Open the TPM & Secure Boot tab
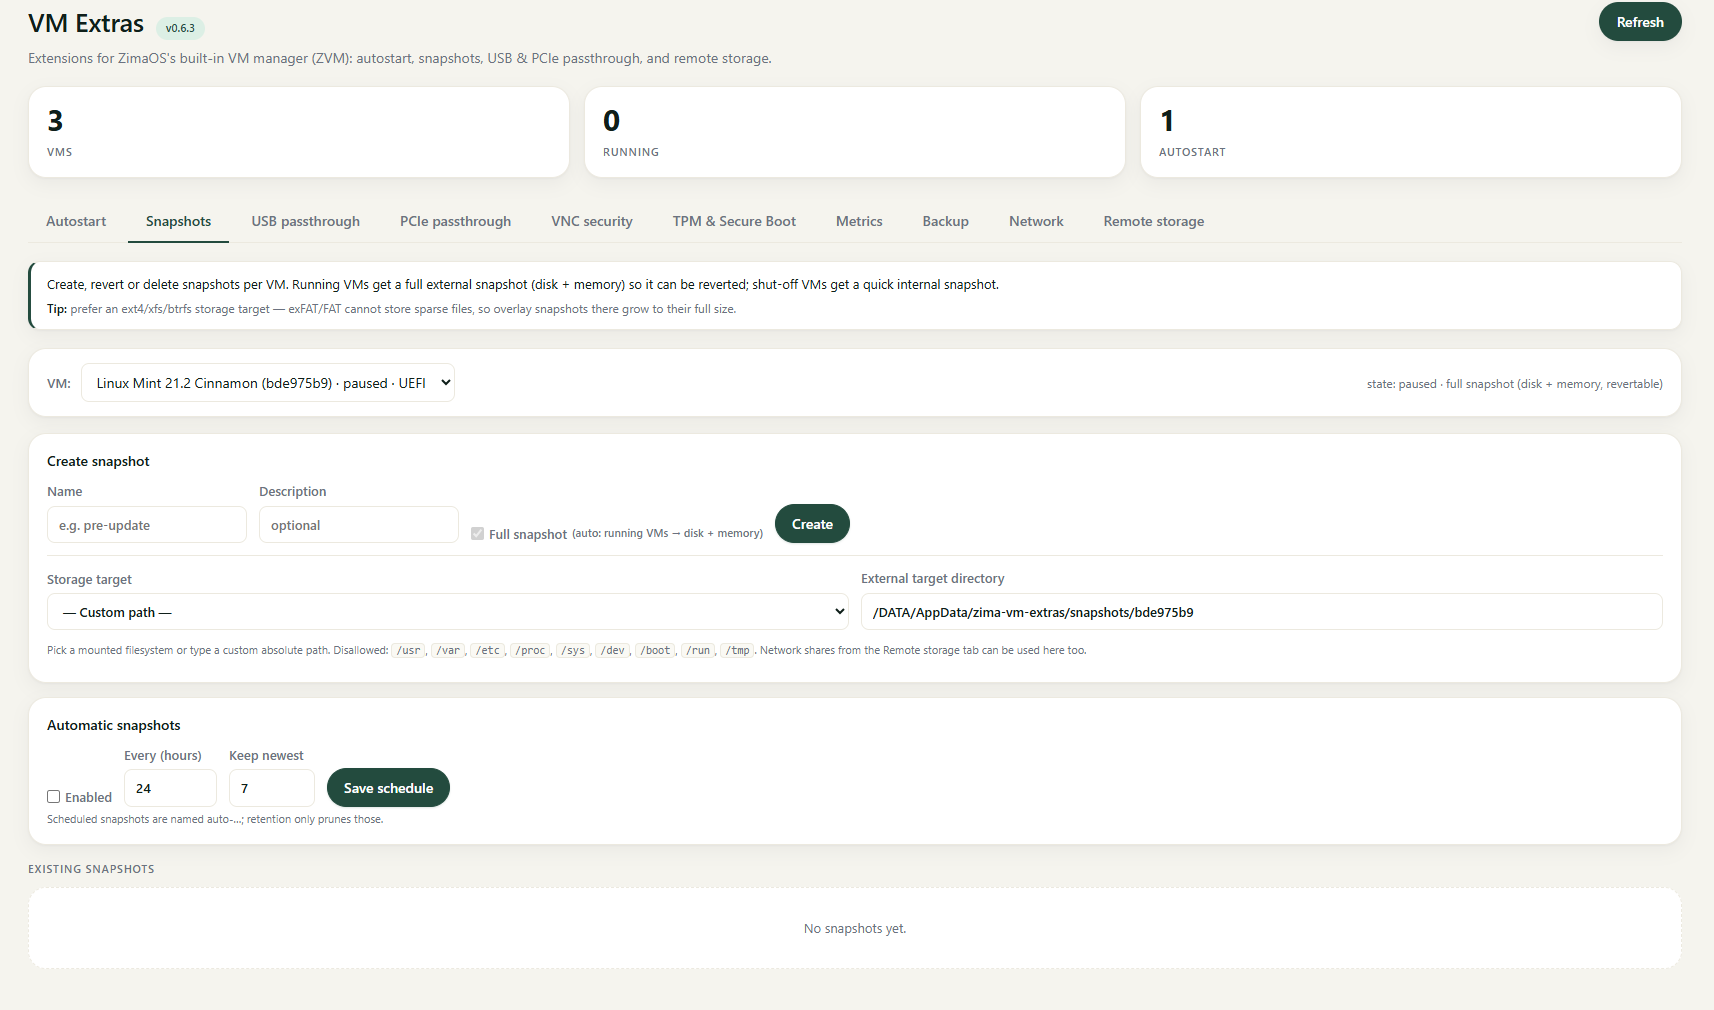Viewport: 1714px width, 1010px height. [x=734, y=221]
